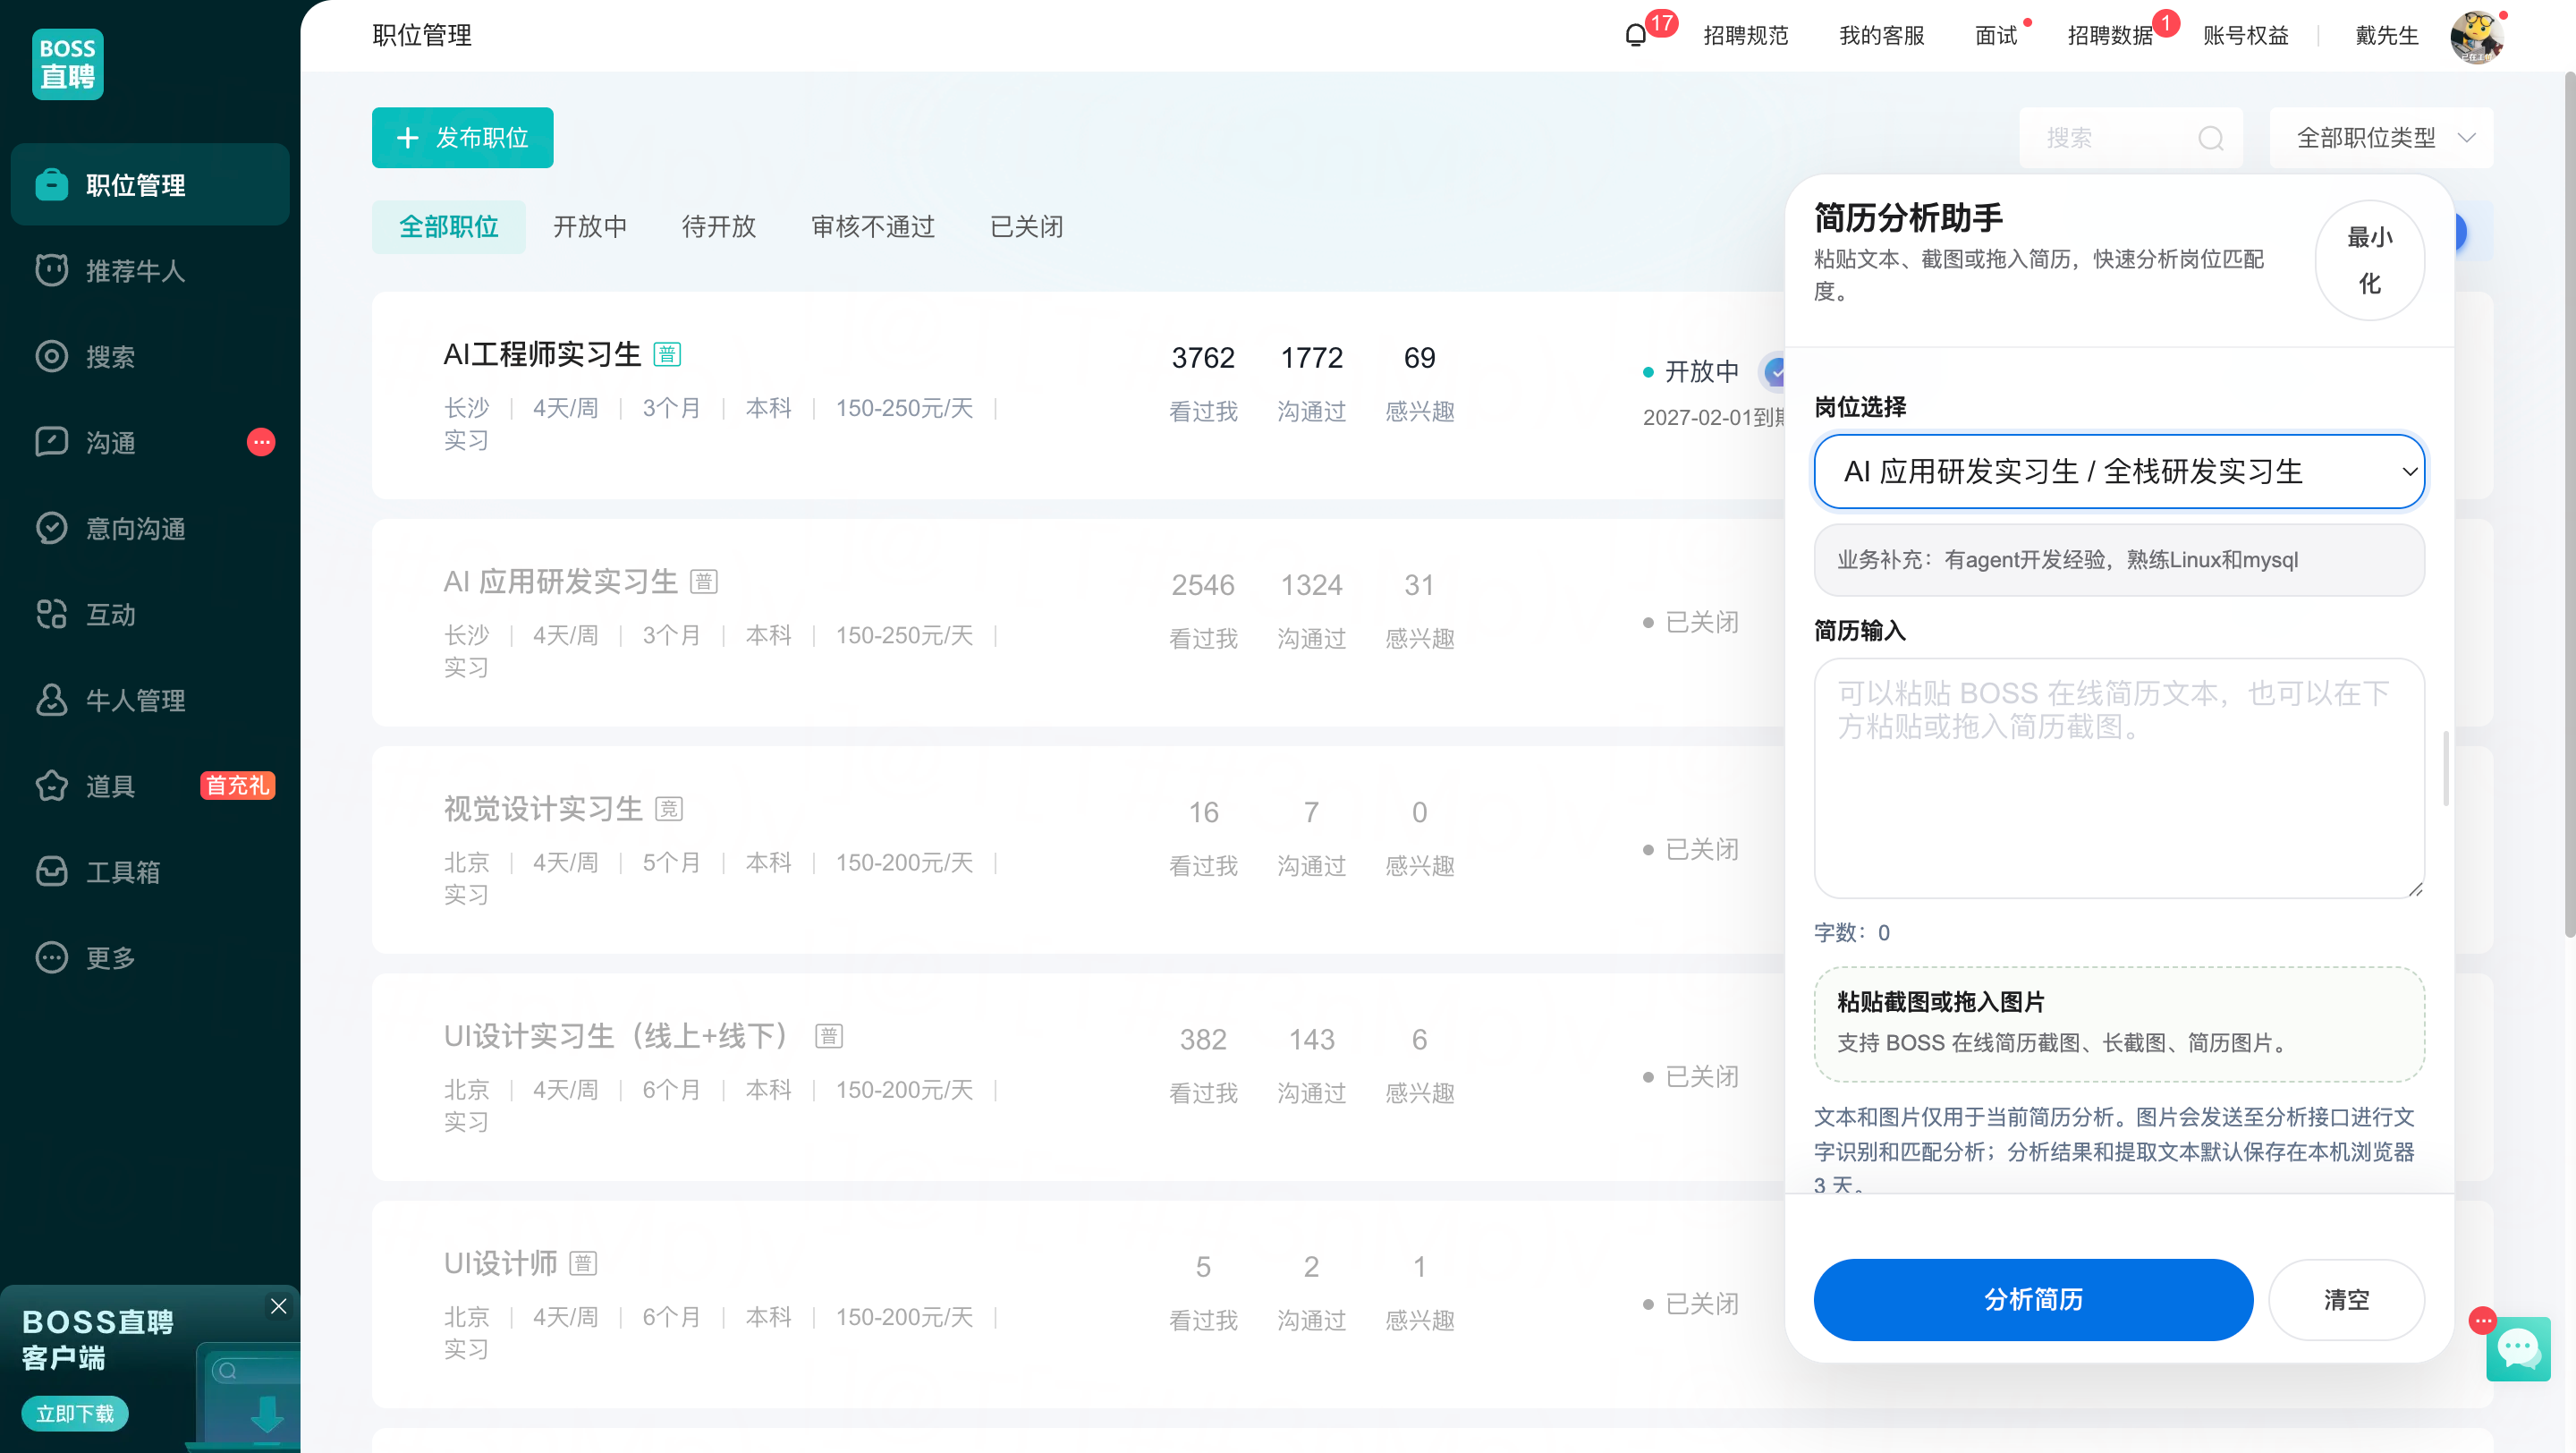Screen dimensions: 2576x1453
Task: Click the 字数：0 counter text
Action: point(1852,932)
